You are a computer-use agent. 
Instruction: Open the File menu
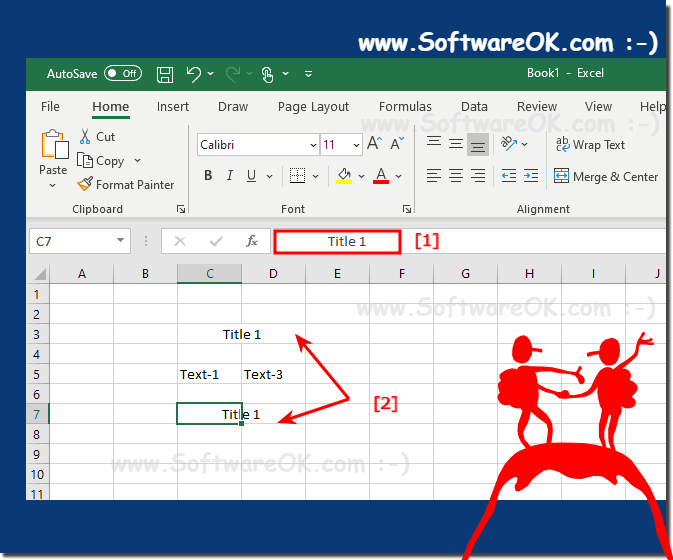[50, 106]
